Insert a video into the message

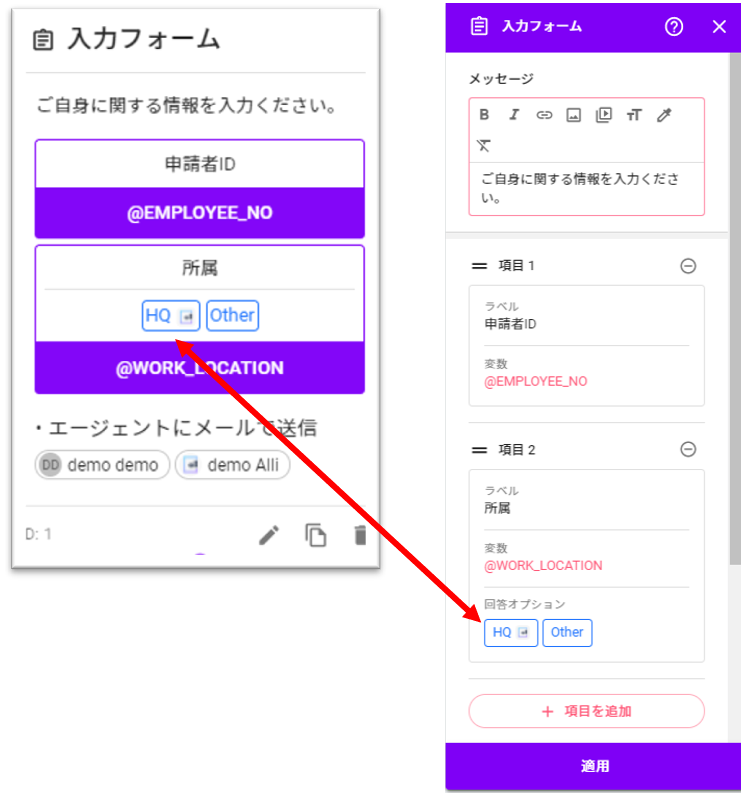point(603,115)
